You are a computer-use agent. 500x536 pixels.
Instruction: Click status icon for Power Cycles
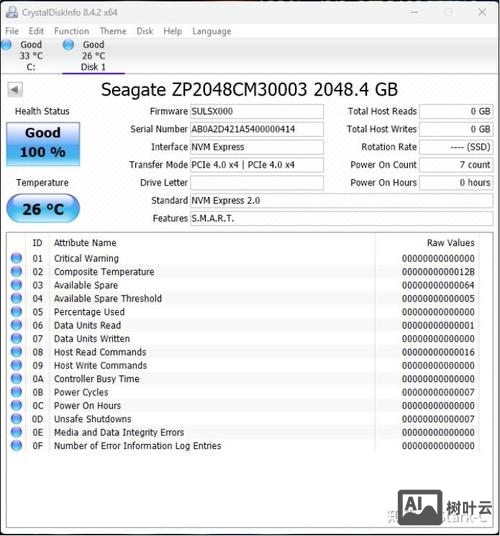pos(16,392)
